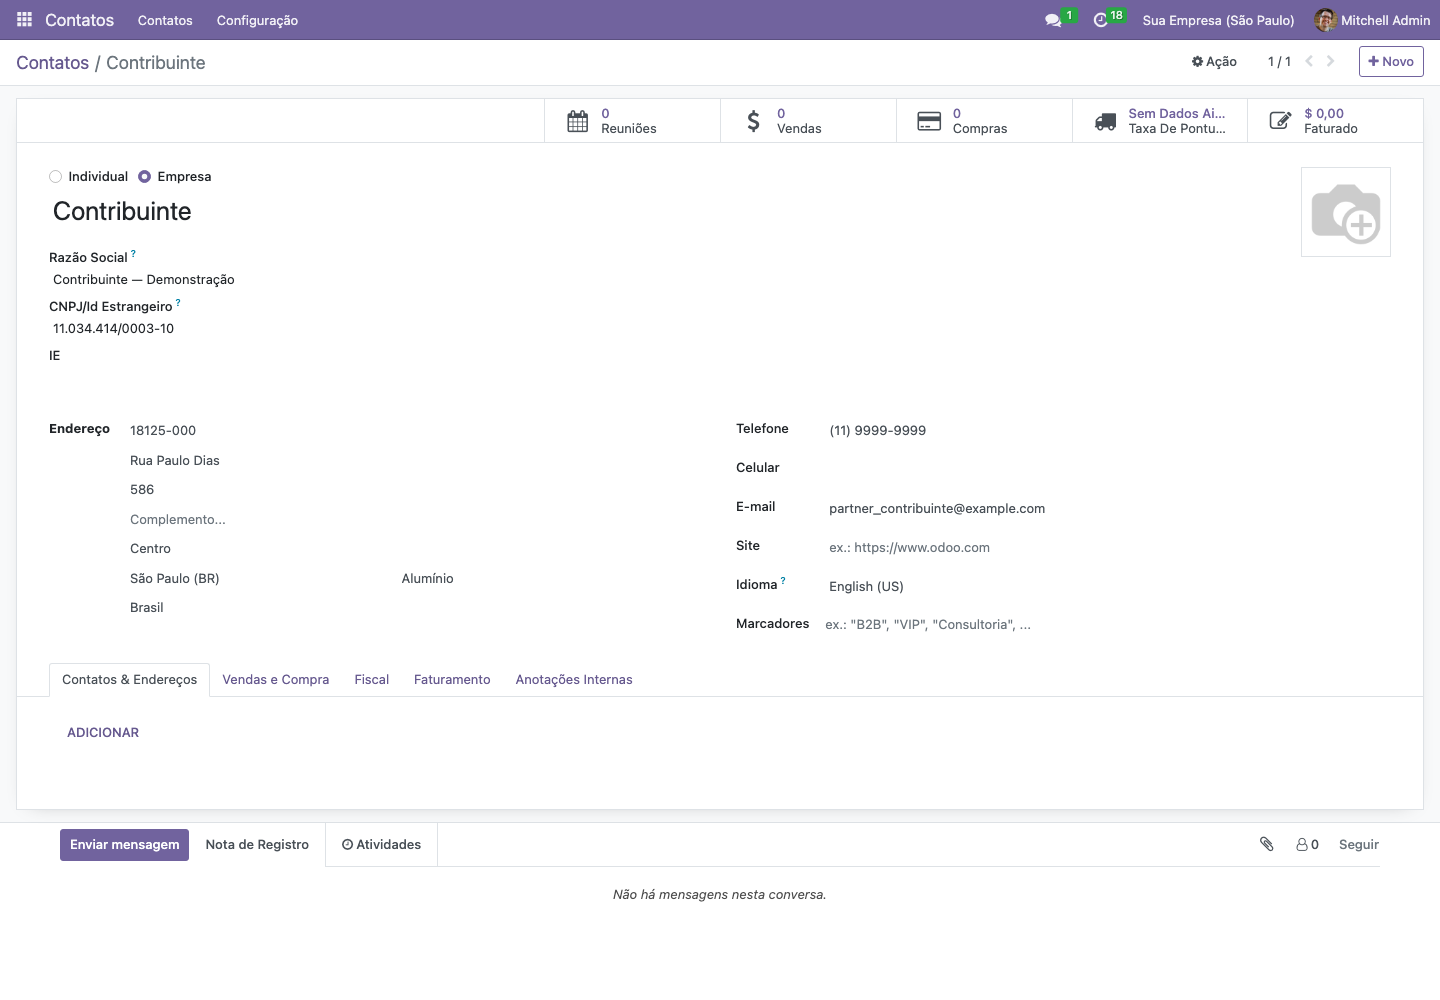Click the ADICIONAR link

[x=103, y=733]
